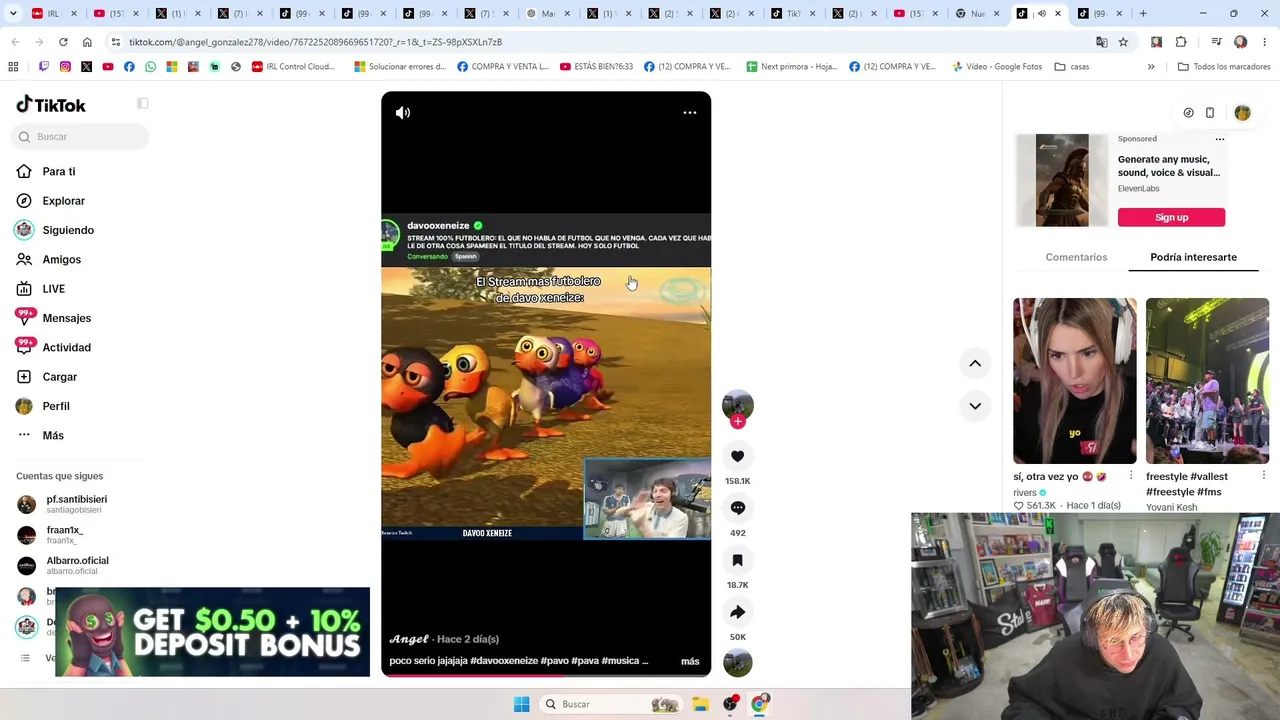This screenshot has width=1280, height=720.
Task: Share the video via the arrow icon
Action: (x=737, y=612)
